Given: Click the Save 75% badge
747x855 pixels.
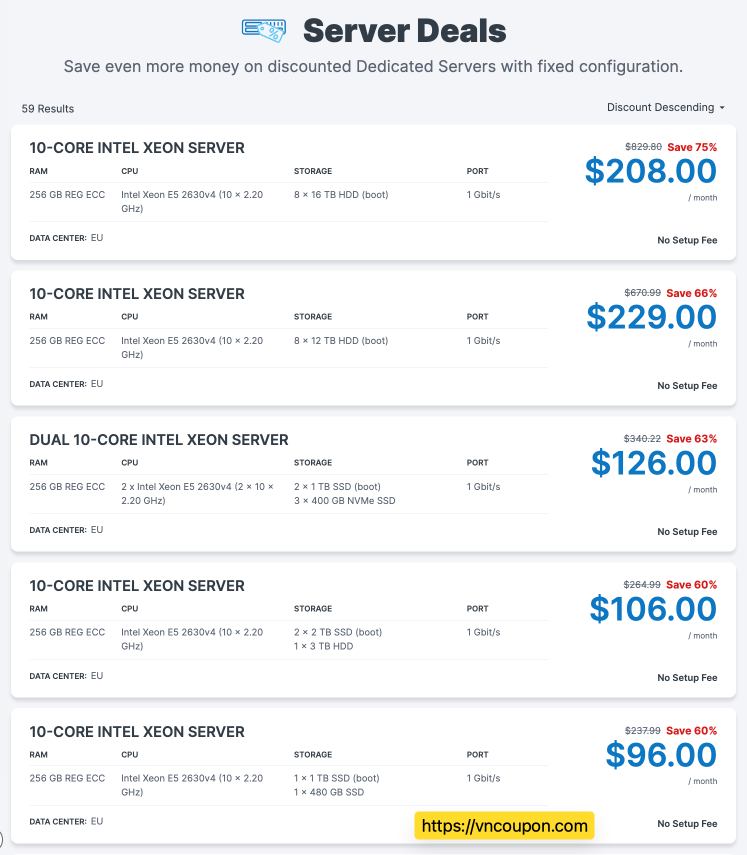Looking at the screenshot, I should 692,147.
